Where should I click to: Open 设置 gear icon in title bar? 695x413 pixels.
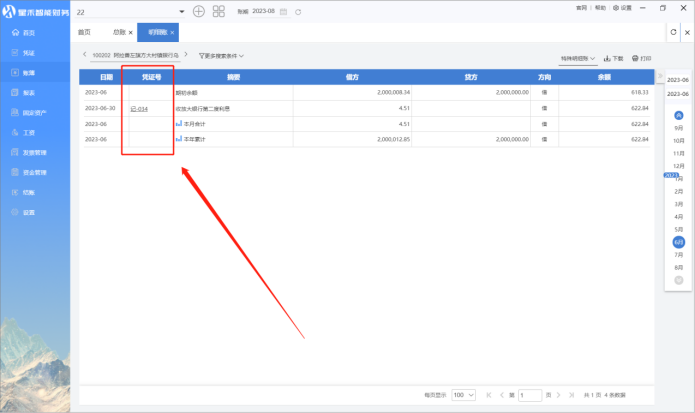click(x=624, y=7)
